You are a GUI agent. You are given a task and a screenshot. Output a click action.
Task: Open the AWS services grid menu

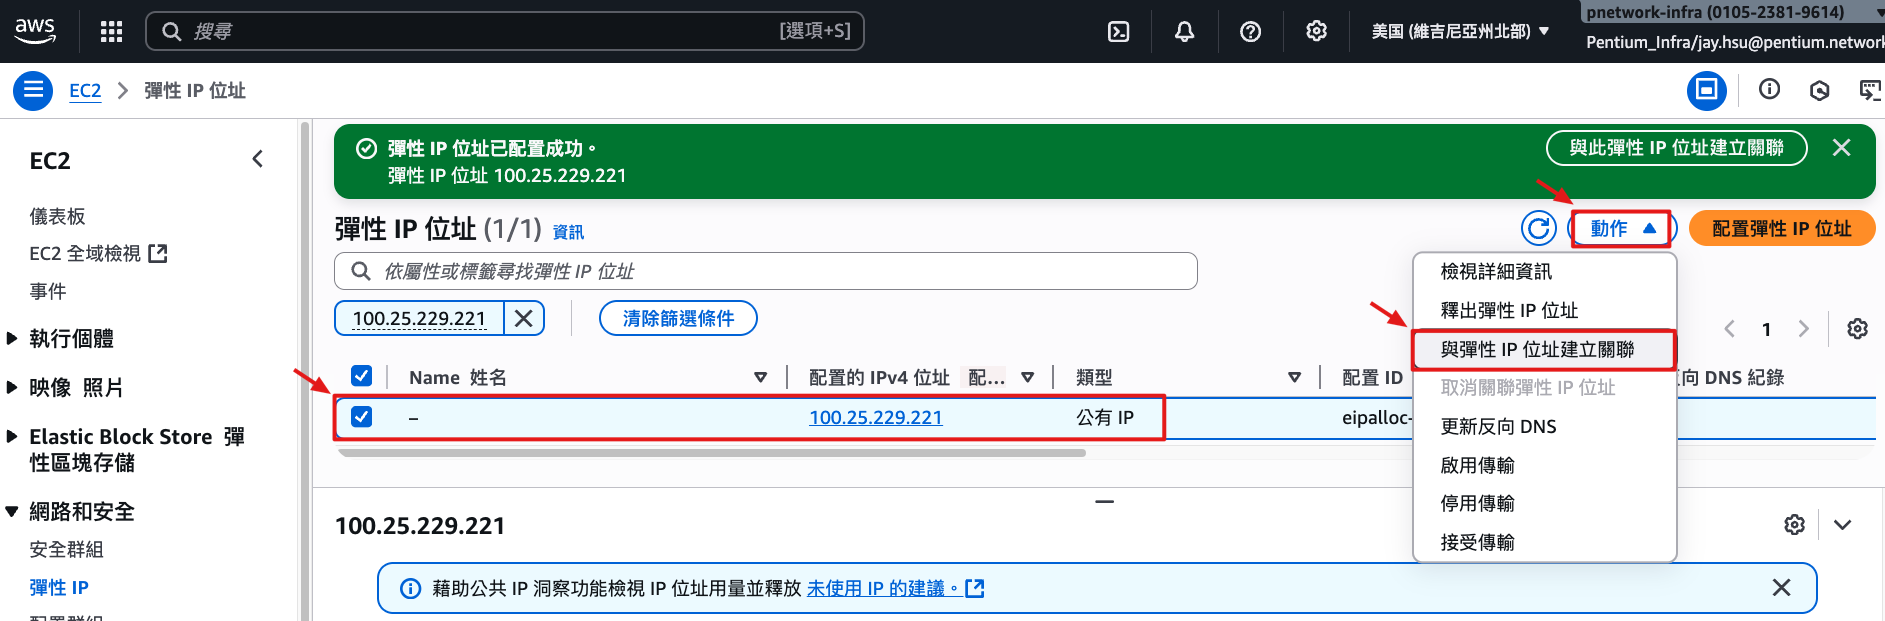[112, 31]
